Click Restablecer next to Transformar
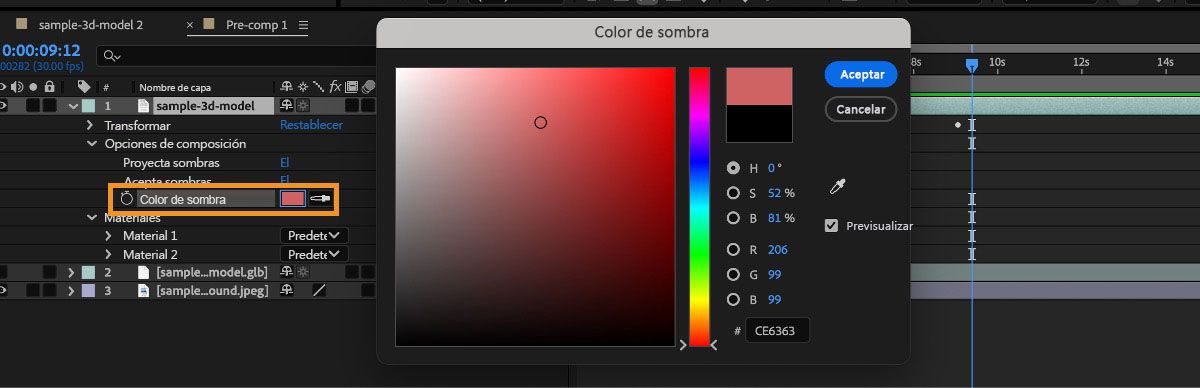Viewport: 1200px width, 388px height. pyautogui.click(x=311, y=125)
